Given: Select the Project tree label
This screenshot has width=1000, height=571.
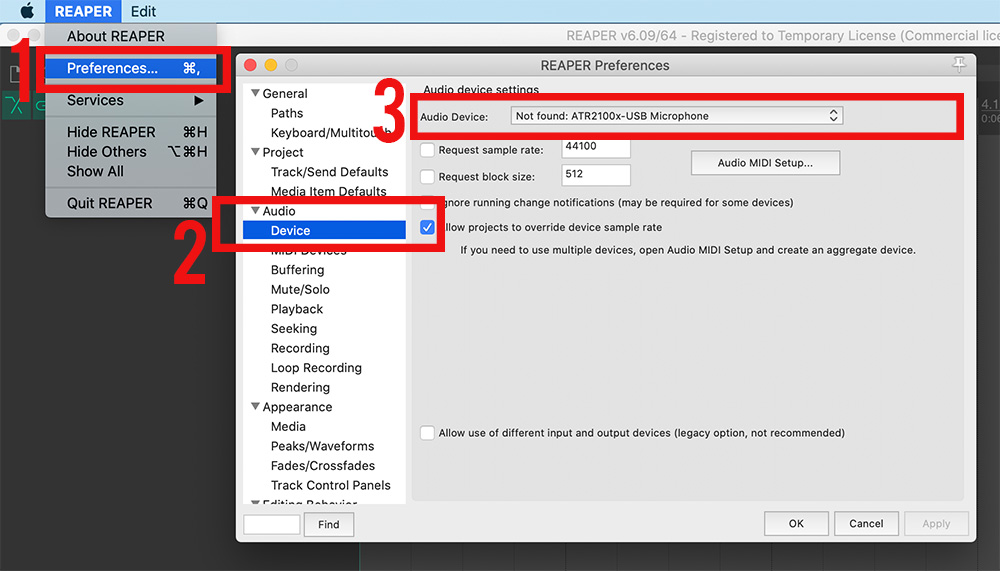Looking at the screenshot, I should [x=283, y=152].
